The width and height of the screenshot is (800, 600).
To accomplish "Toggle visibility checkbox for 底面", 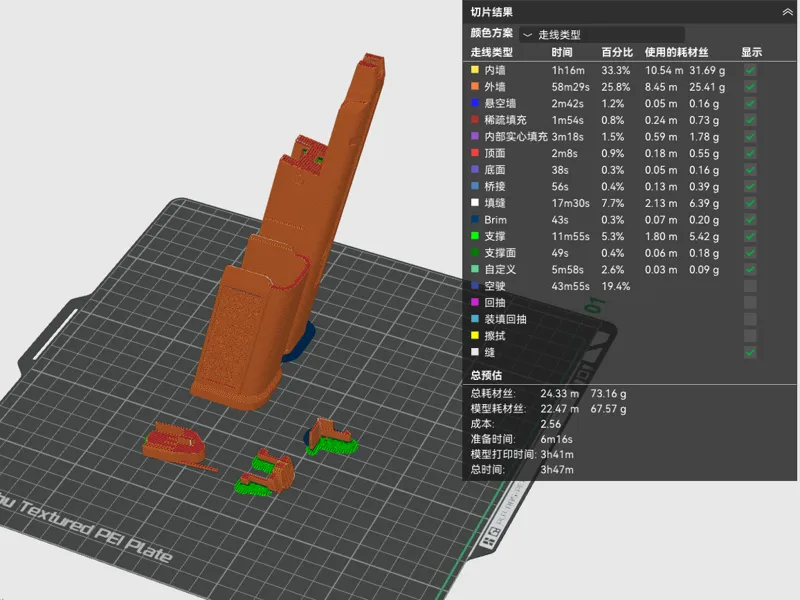I will [750, 169].
